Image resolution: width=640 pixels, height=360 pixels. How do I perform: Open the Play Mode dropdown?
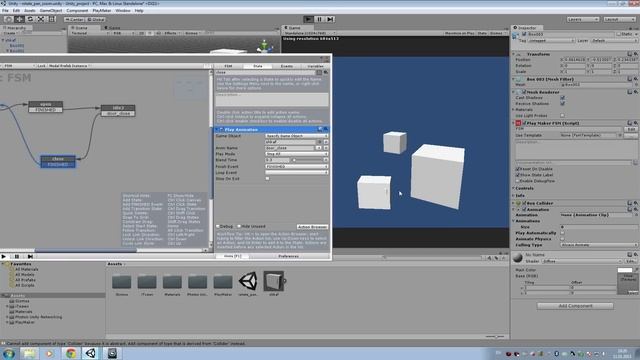click(296, 154)
